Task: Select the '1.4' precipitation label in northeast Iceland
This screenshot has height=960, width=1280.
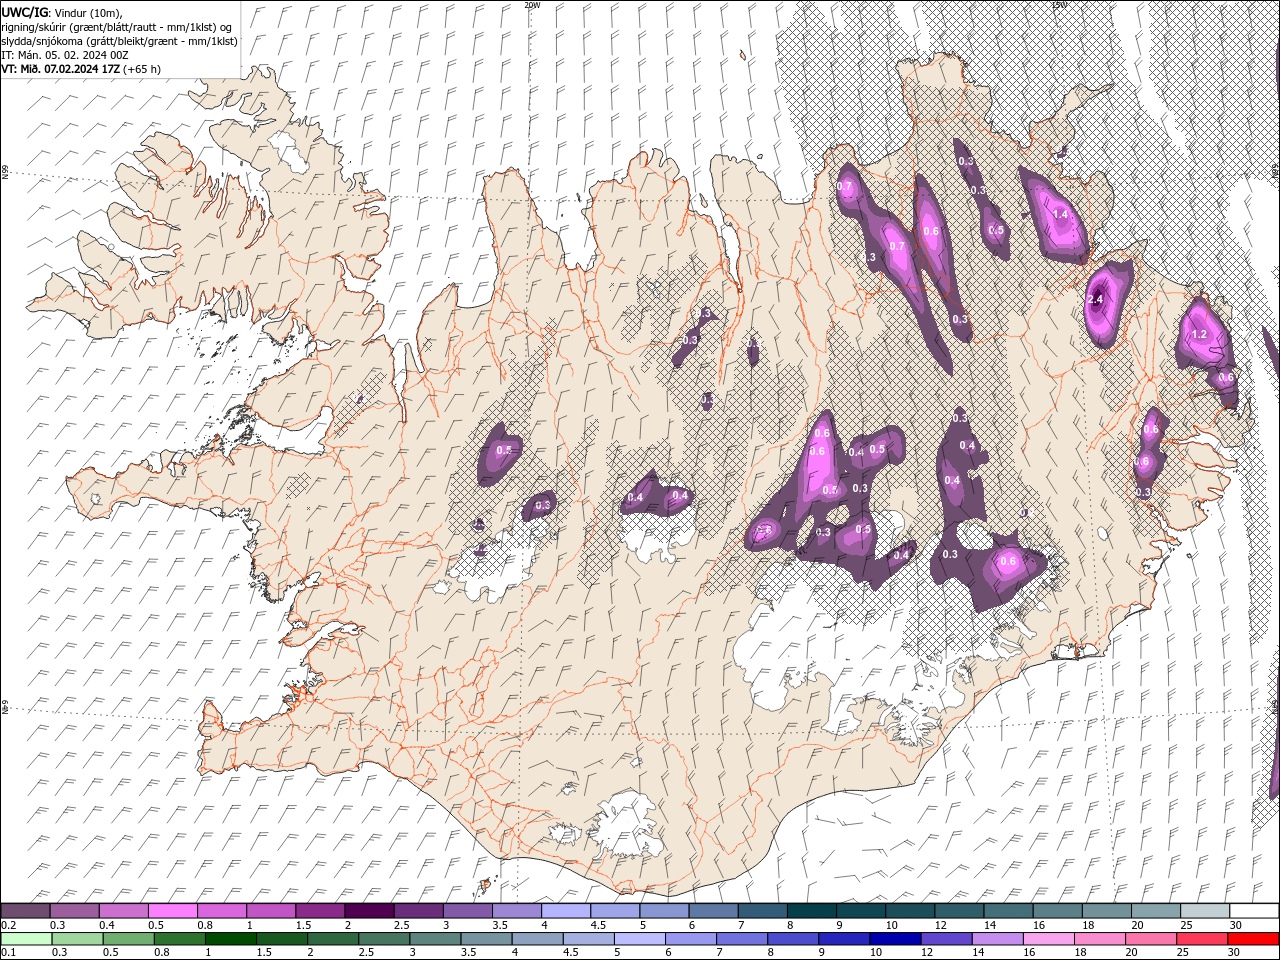Action: click(1061, 214)
